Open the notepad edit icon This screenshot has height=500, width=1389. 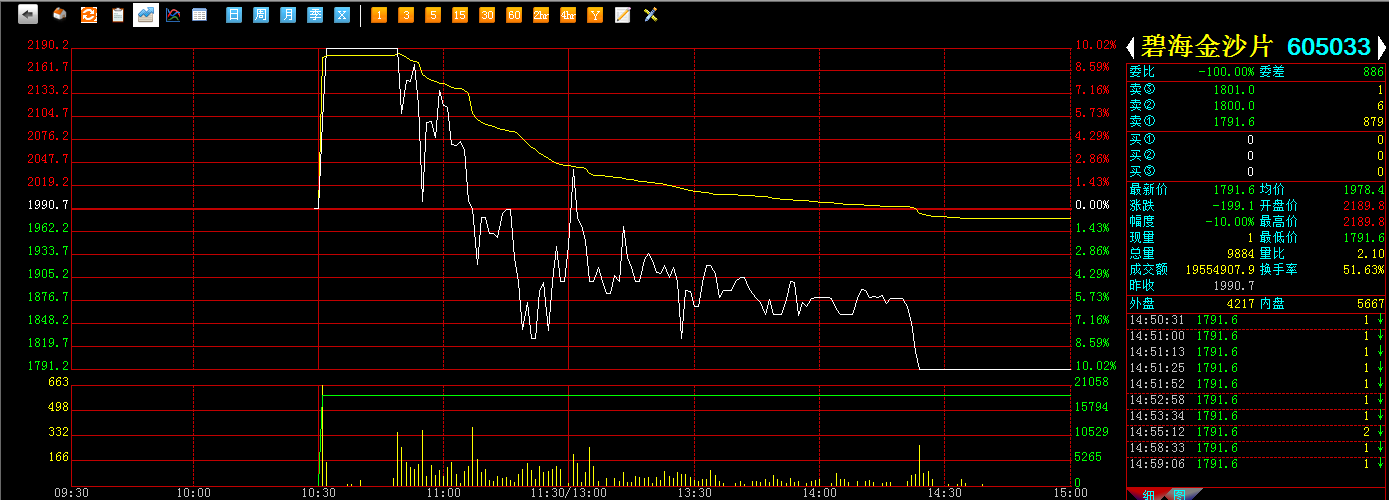(622, 15)
